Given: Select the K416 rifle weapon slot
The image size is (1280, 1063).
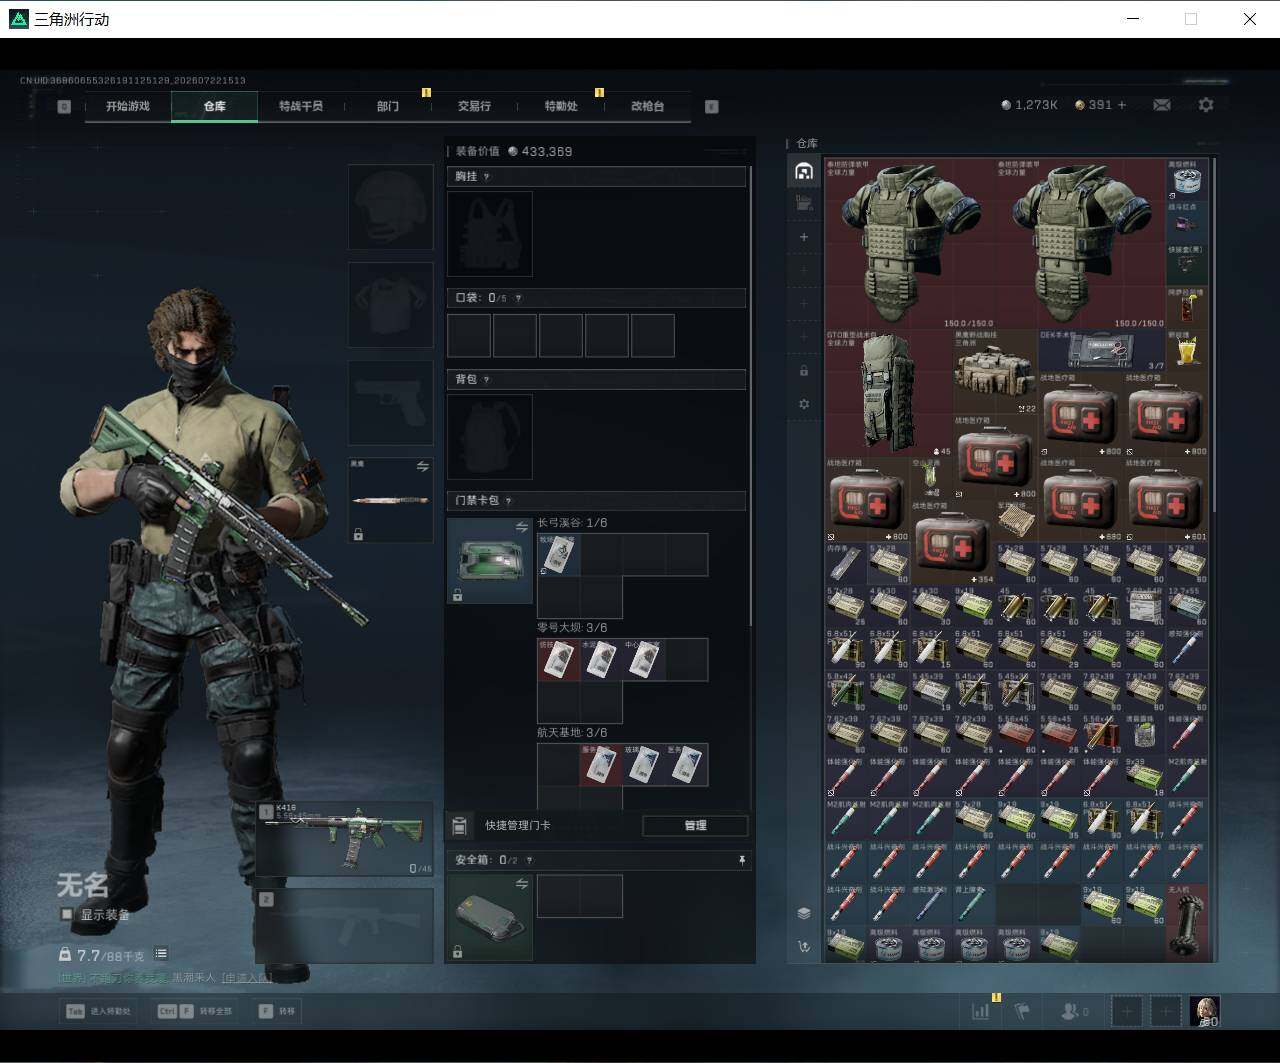Looking at the screenshot, I should click(x=345, y=839).
